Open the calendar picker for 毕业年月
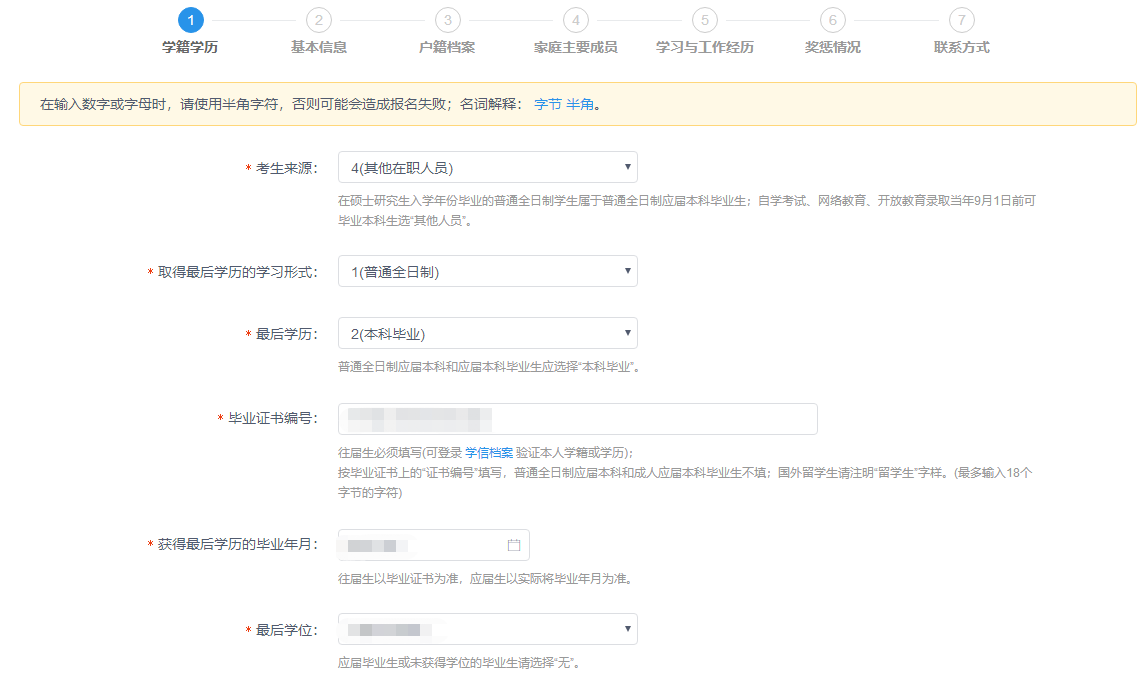Viewport: 1146px width, 688px height. (514, 544)
